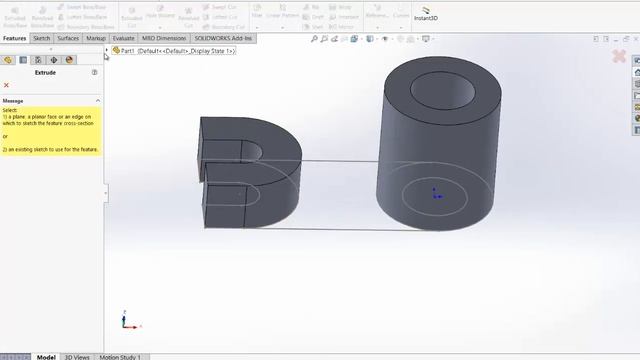Open the home icon in the right task pane
Screen dimensions: 640x360
(636, 72)
